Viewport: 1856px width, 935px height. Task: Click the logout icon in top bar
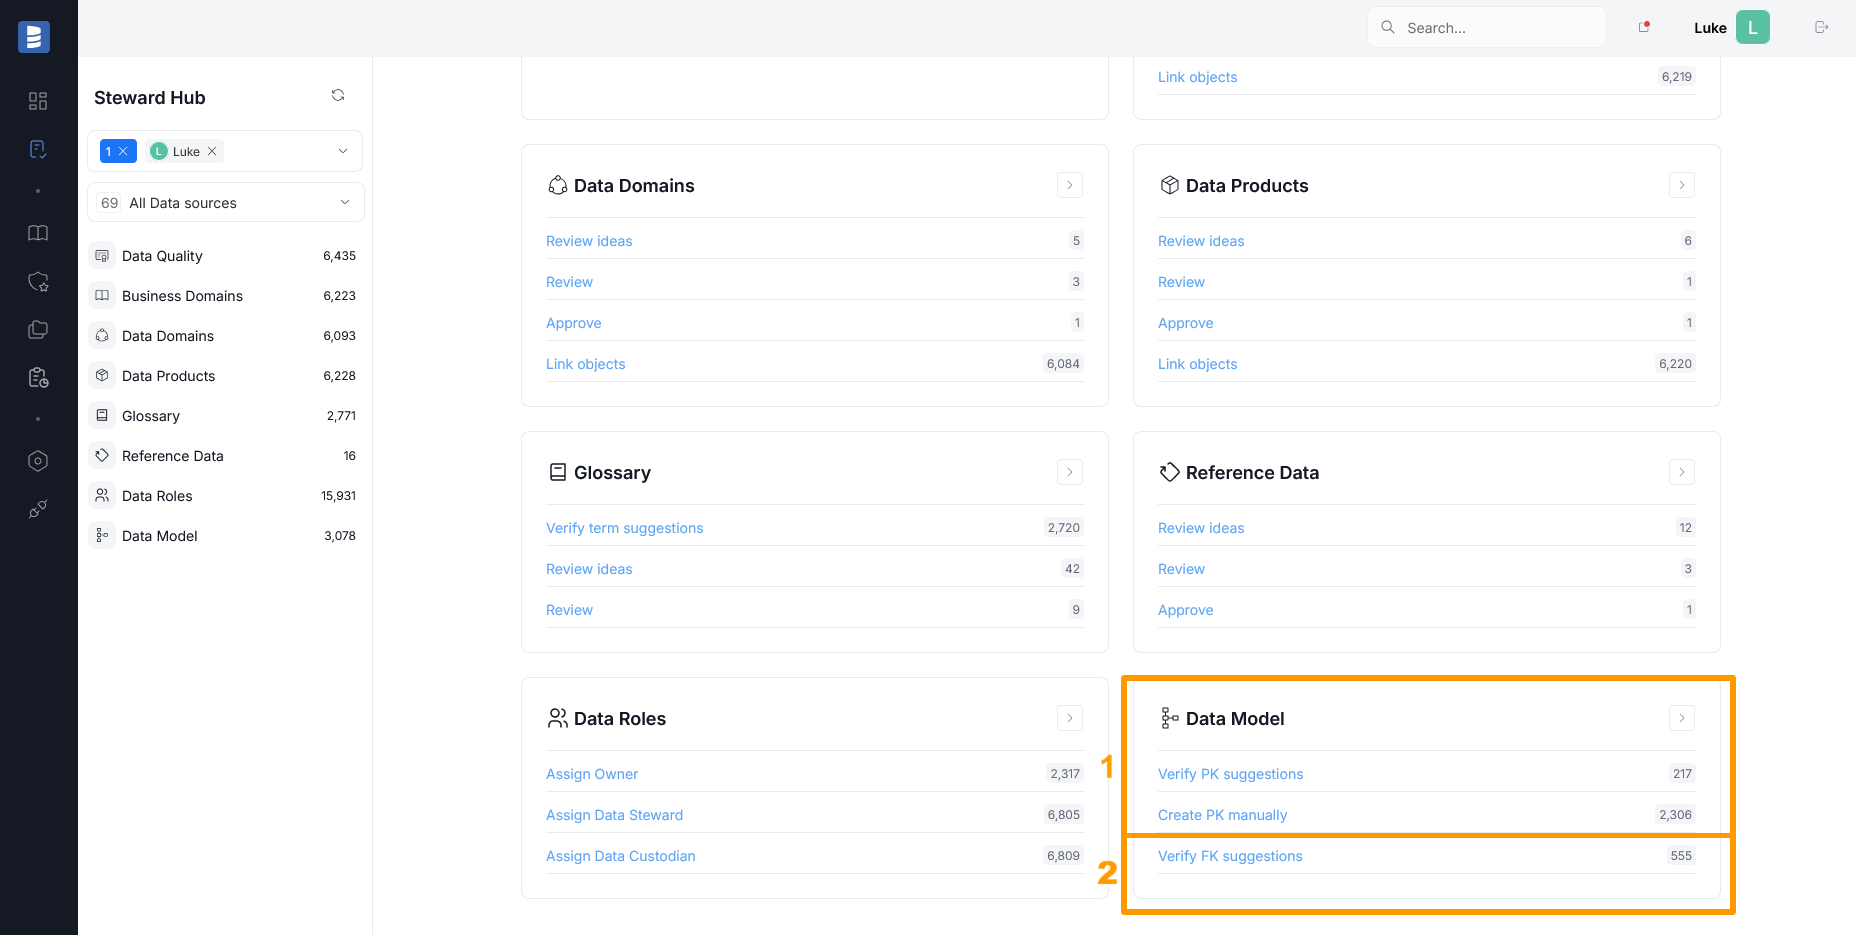pyautogui.click(x=1821, y=28)
